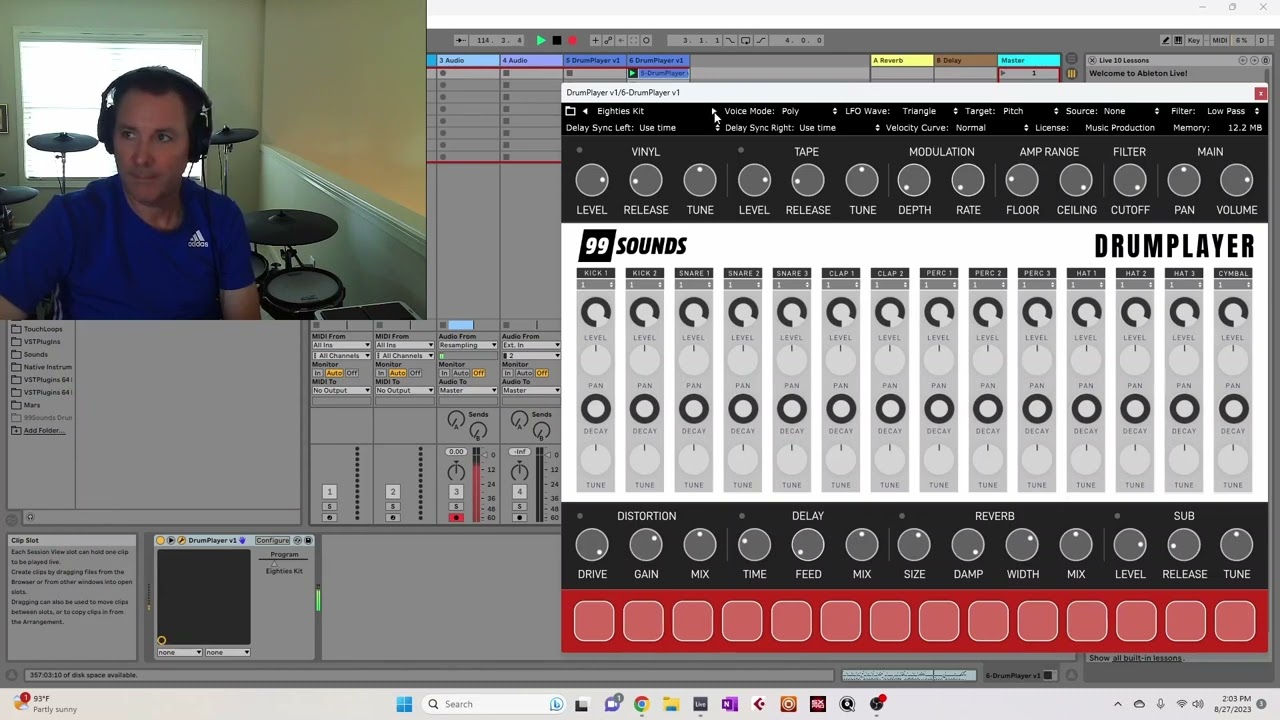This screenshot has width=1280, height=720.
Task: Open OneNote from the taskbar
Action: [x=729, y=704]
